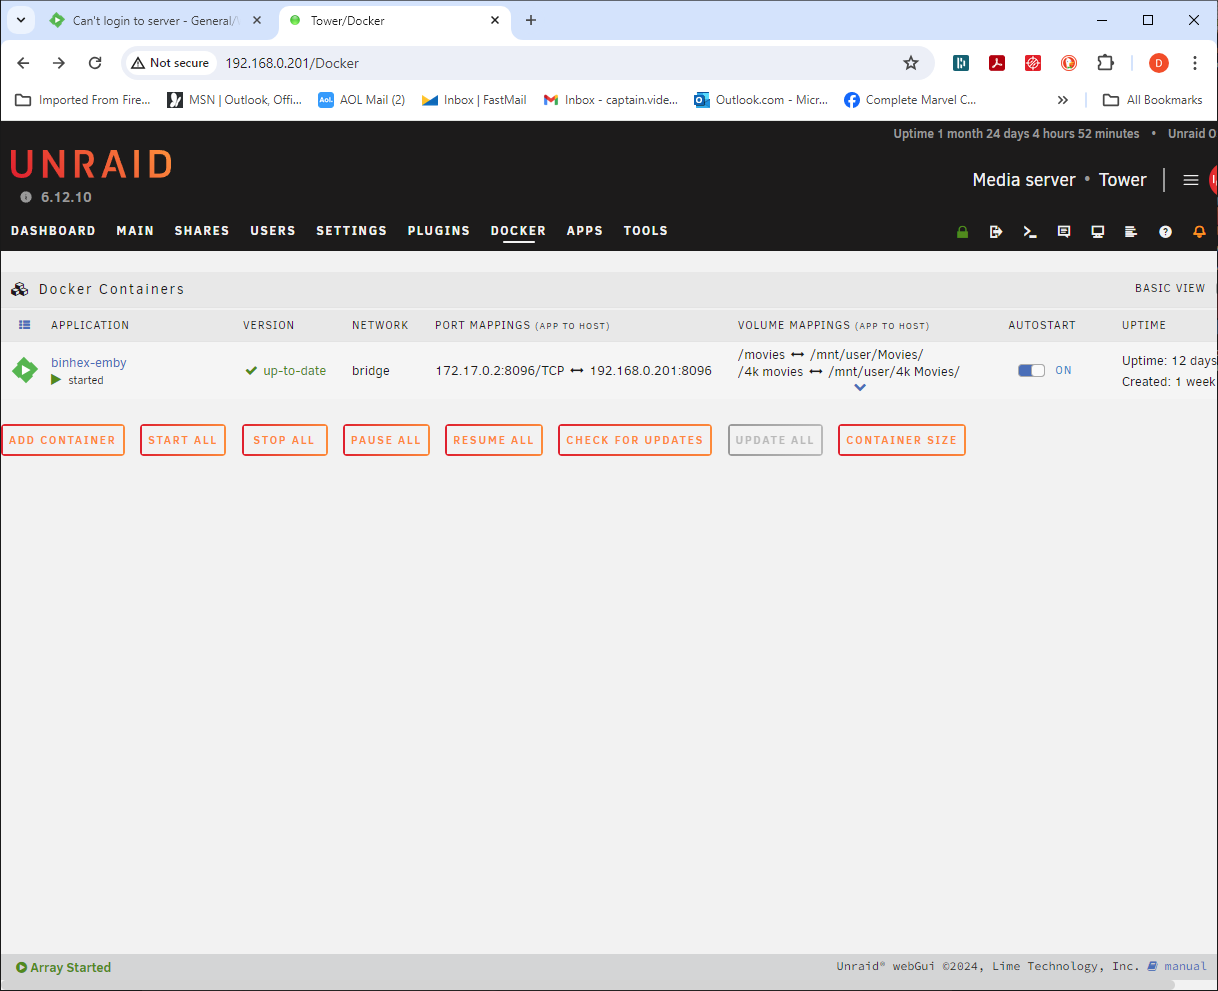Viewport: 1218px width, 991px height.
Task: Click the up-to-date version status
Action: click(x=286, y=371)
